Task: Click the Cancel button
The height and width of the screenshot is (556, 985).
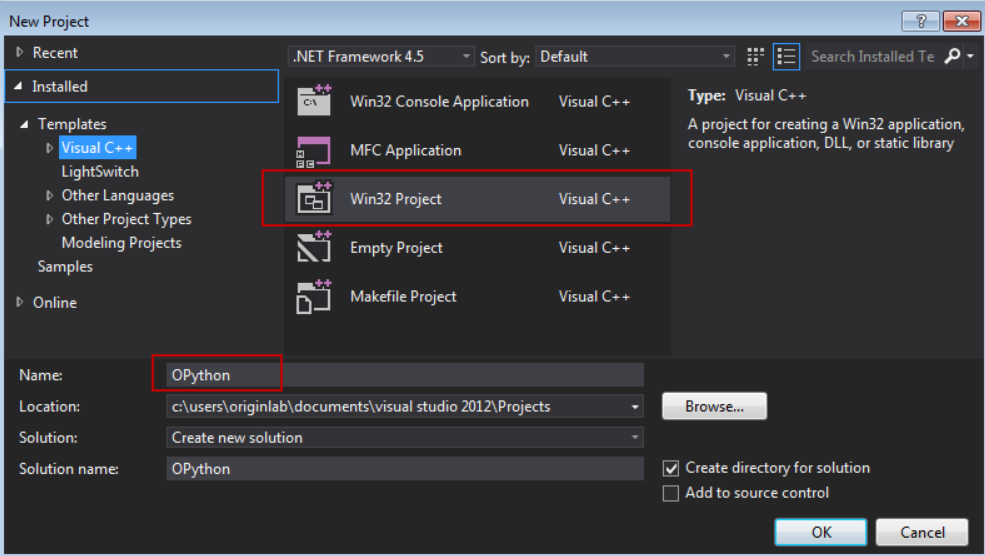Action: pyautogui.click(x=922, y=532)
